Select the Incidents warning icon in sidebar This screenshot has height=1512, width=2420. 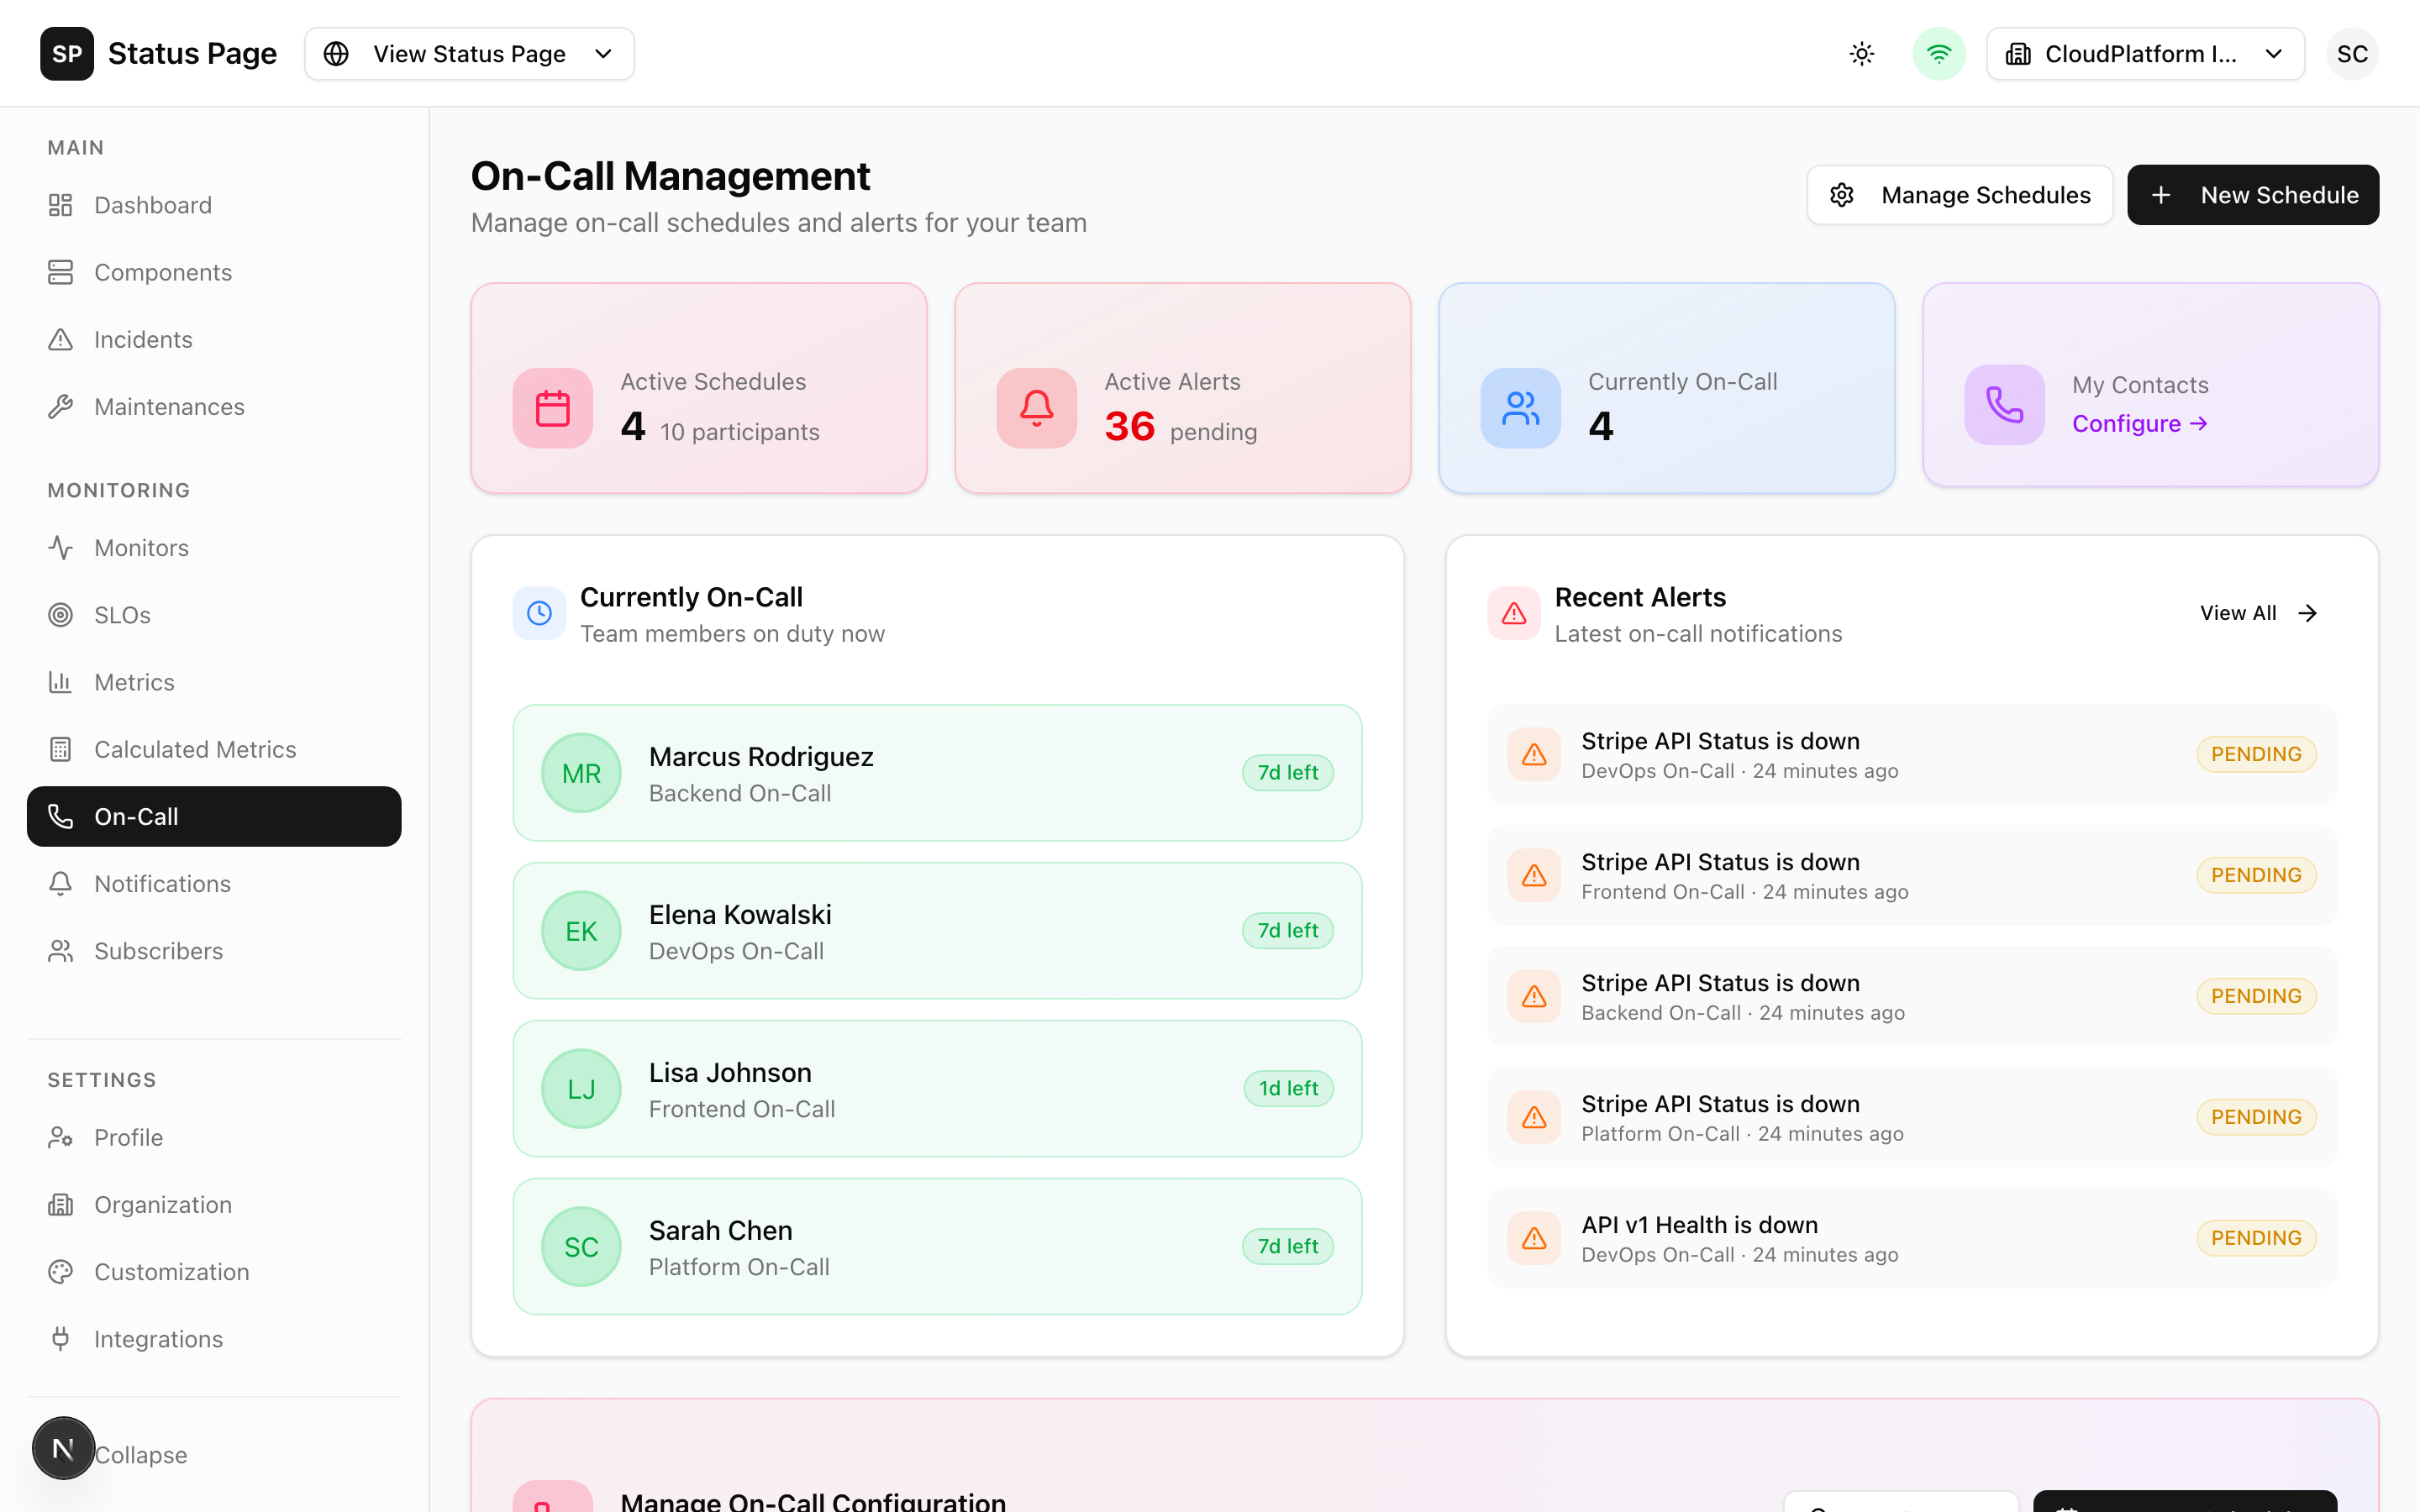click(x=61, y=339)
